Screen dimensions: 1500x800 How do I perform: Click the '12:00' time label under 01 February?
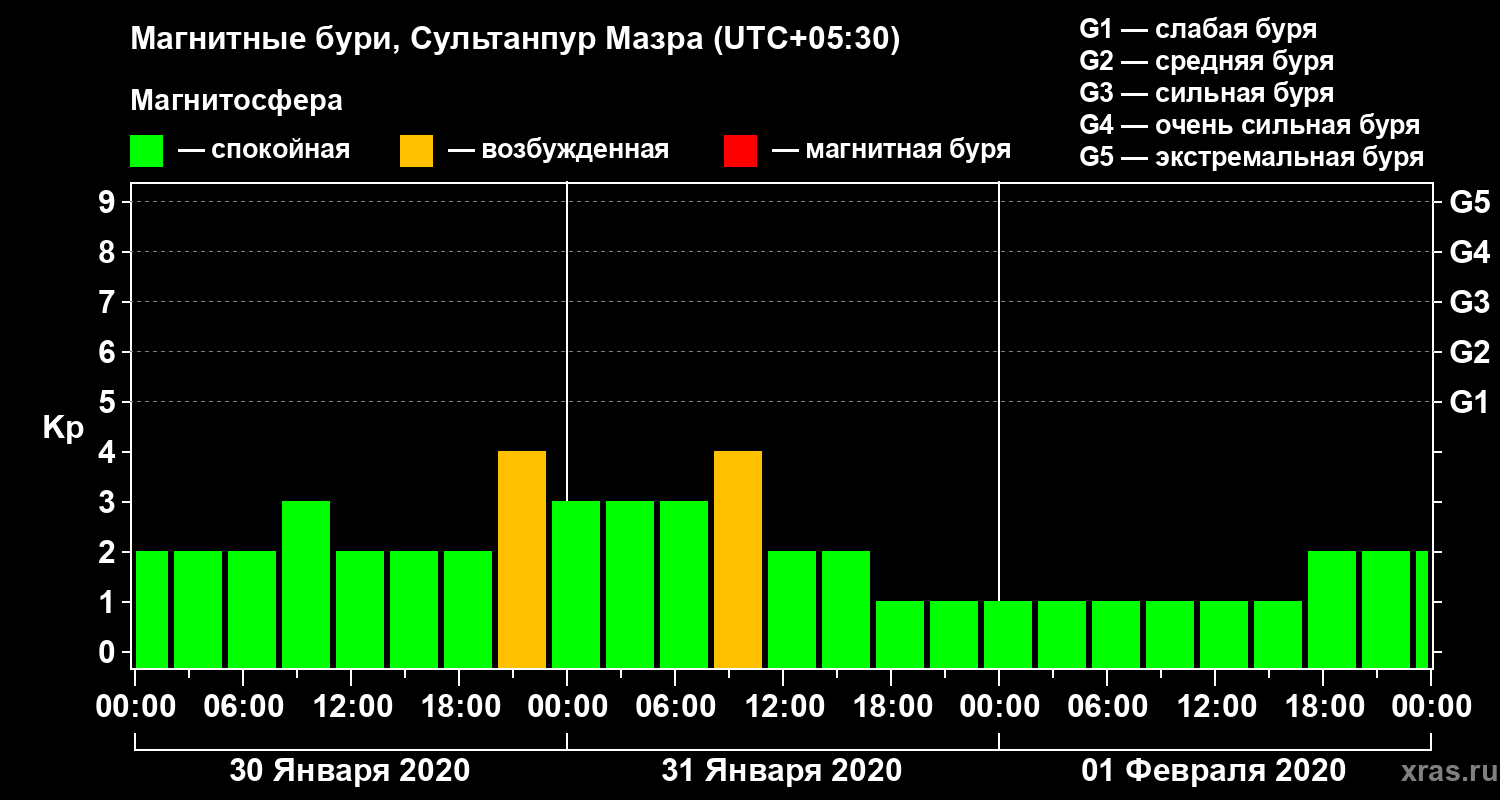point(1216,706)
